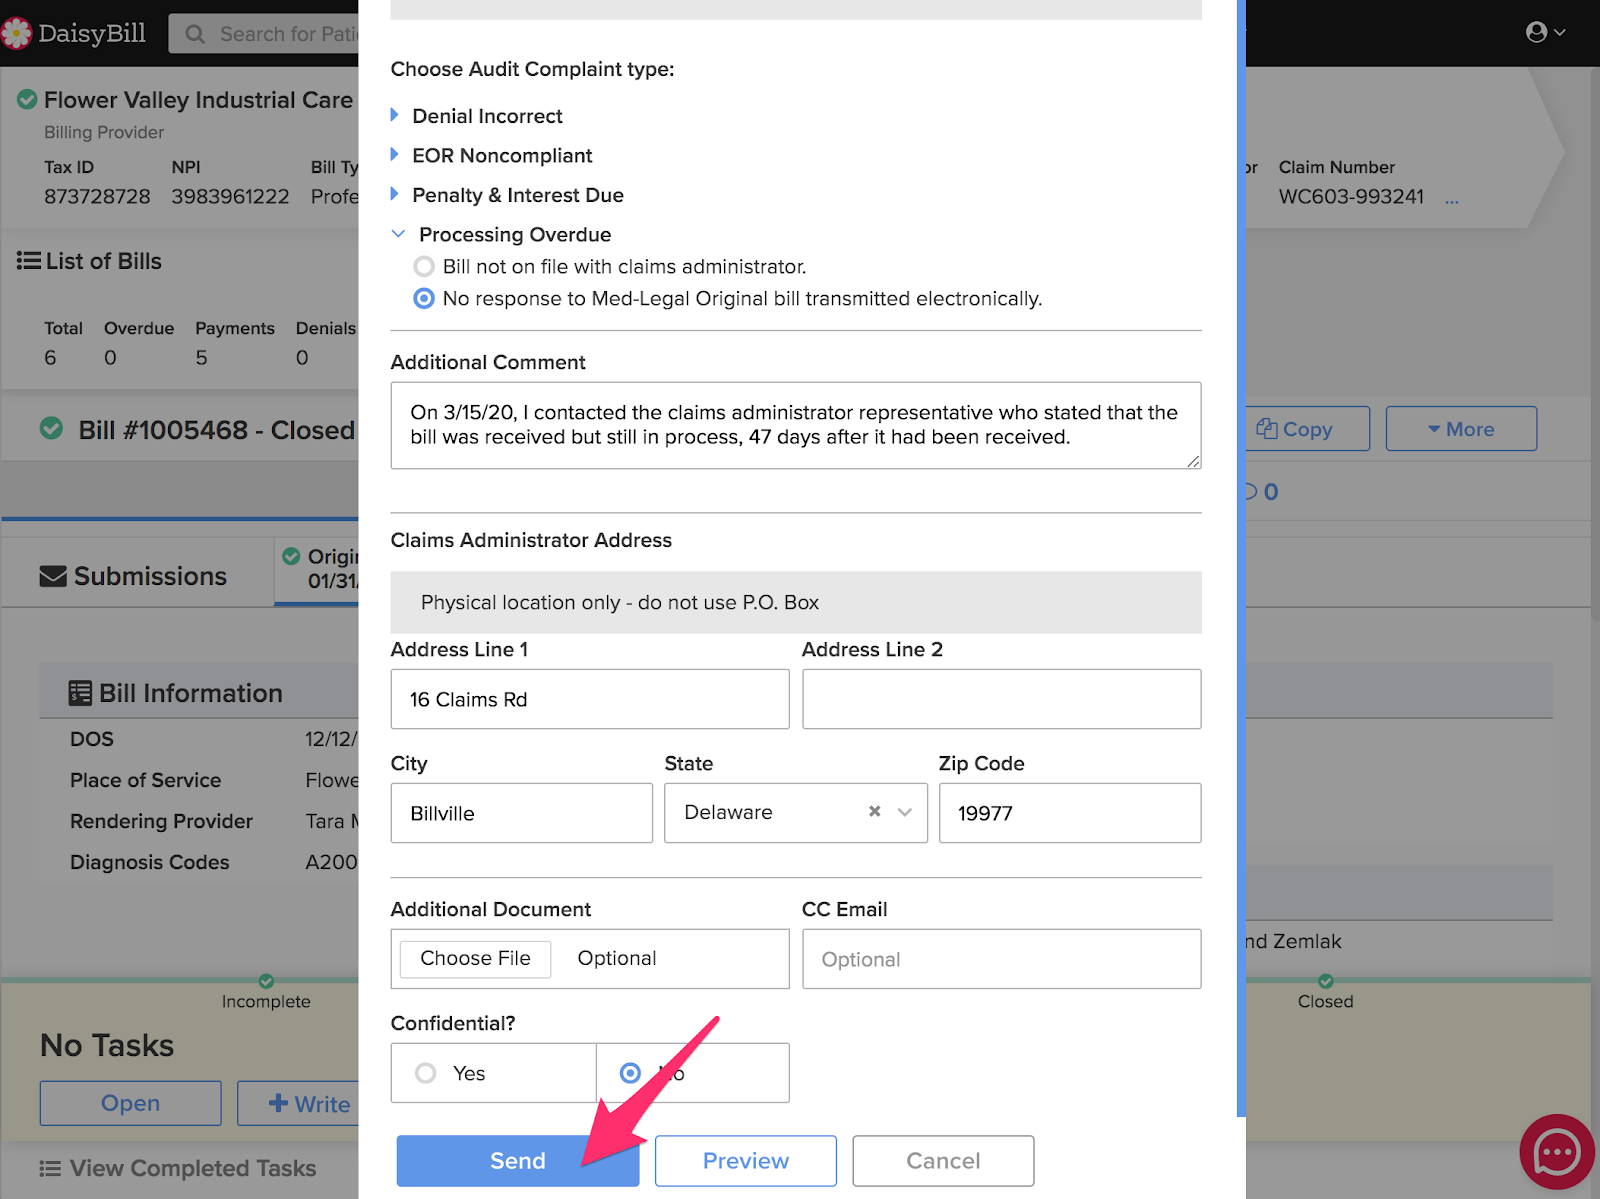Viewport: 1600px width, 1199px height.
Task: Click the Copy button
Action: tap(1307, 429)
